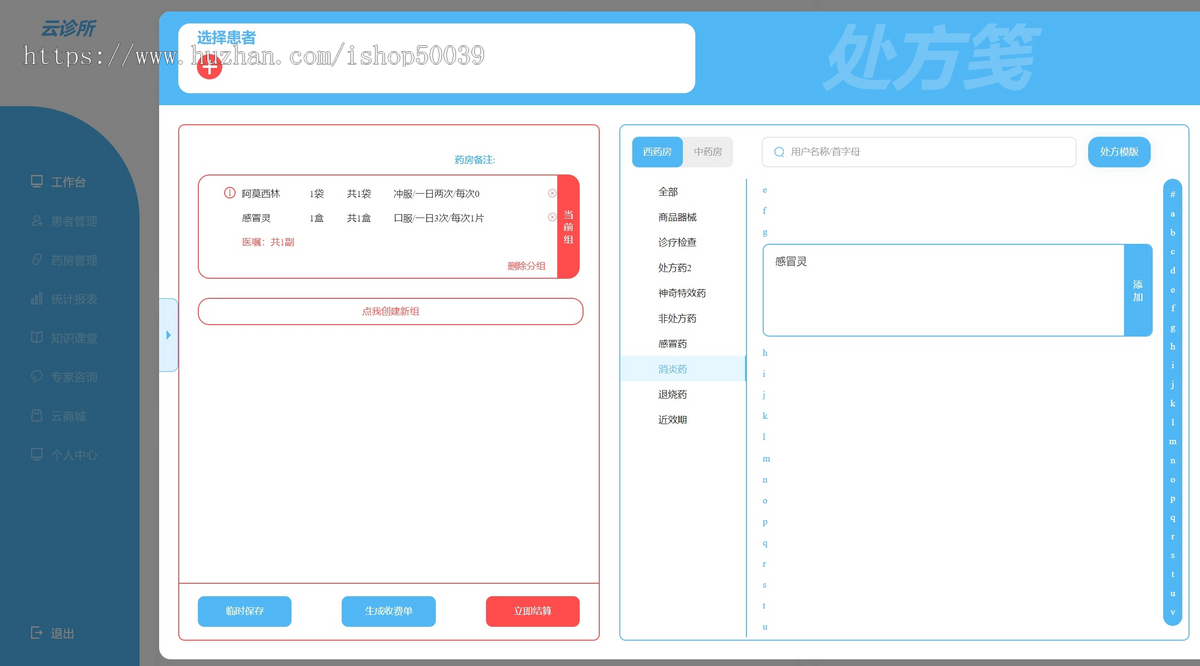The width and height of the screenshot is (1200, 666).
Task: Select the 处方药2 category
Action: (x=675, y=268)
